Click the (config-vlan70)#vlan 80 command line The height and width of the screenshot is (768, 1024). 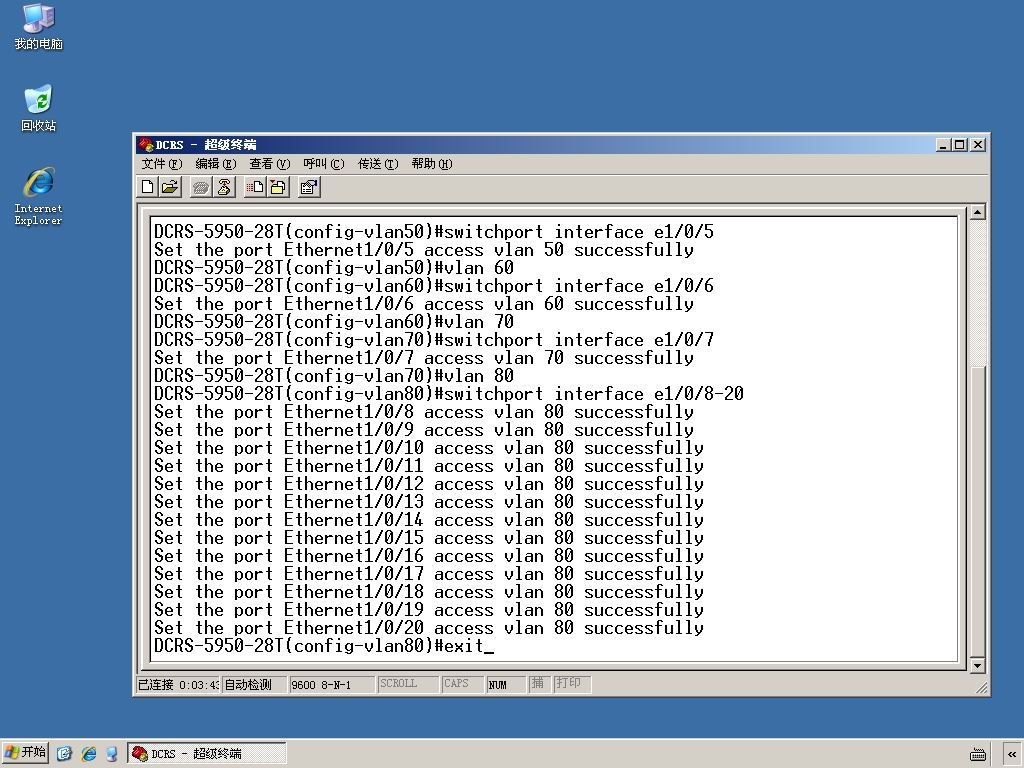tap(334, 376)
